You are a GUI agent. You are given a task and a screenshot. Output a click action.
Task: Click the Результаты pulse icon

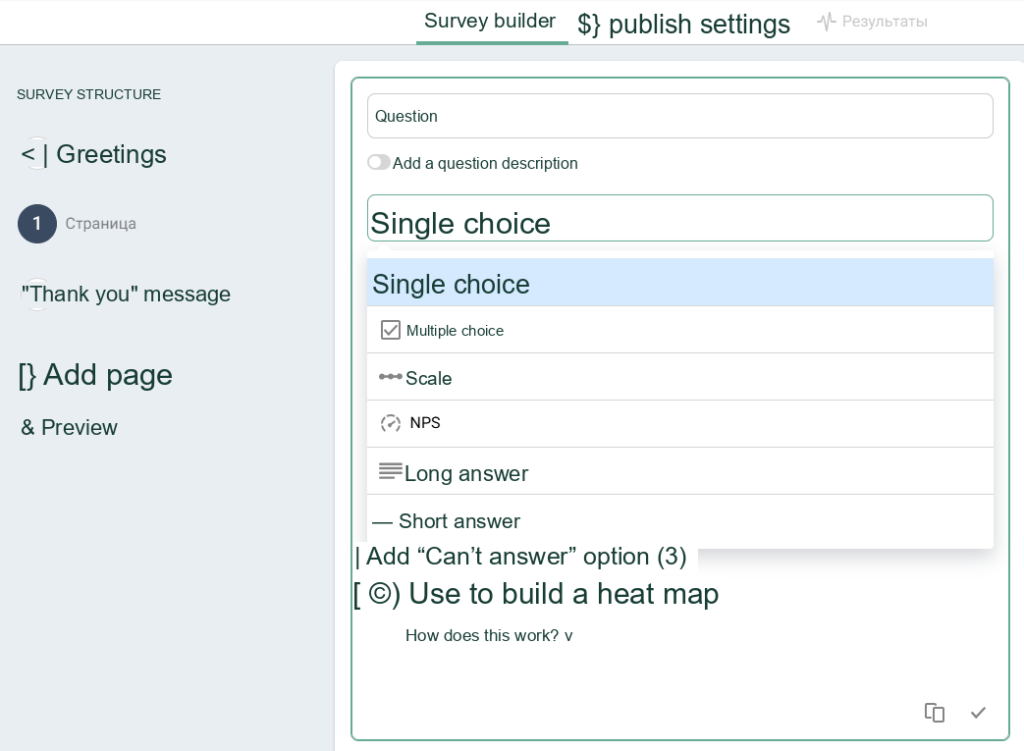point(826,22)
